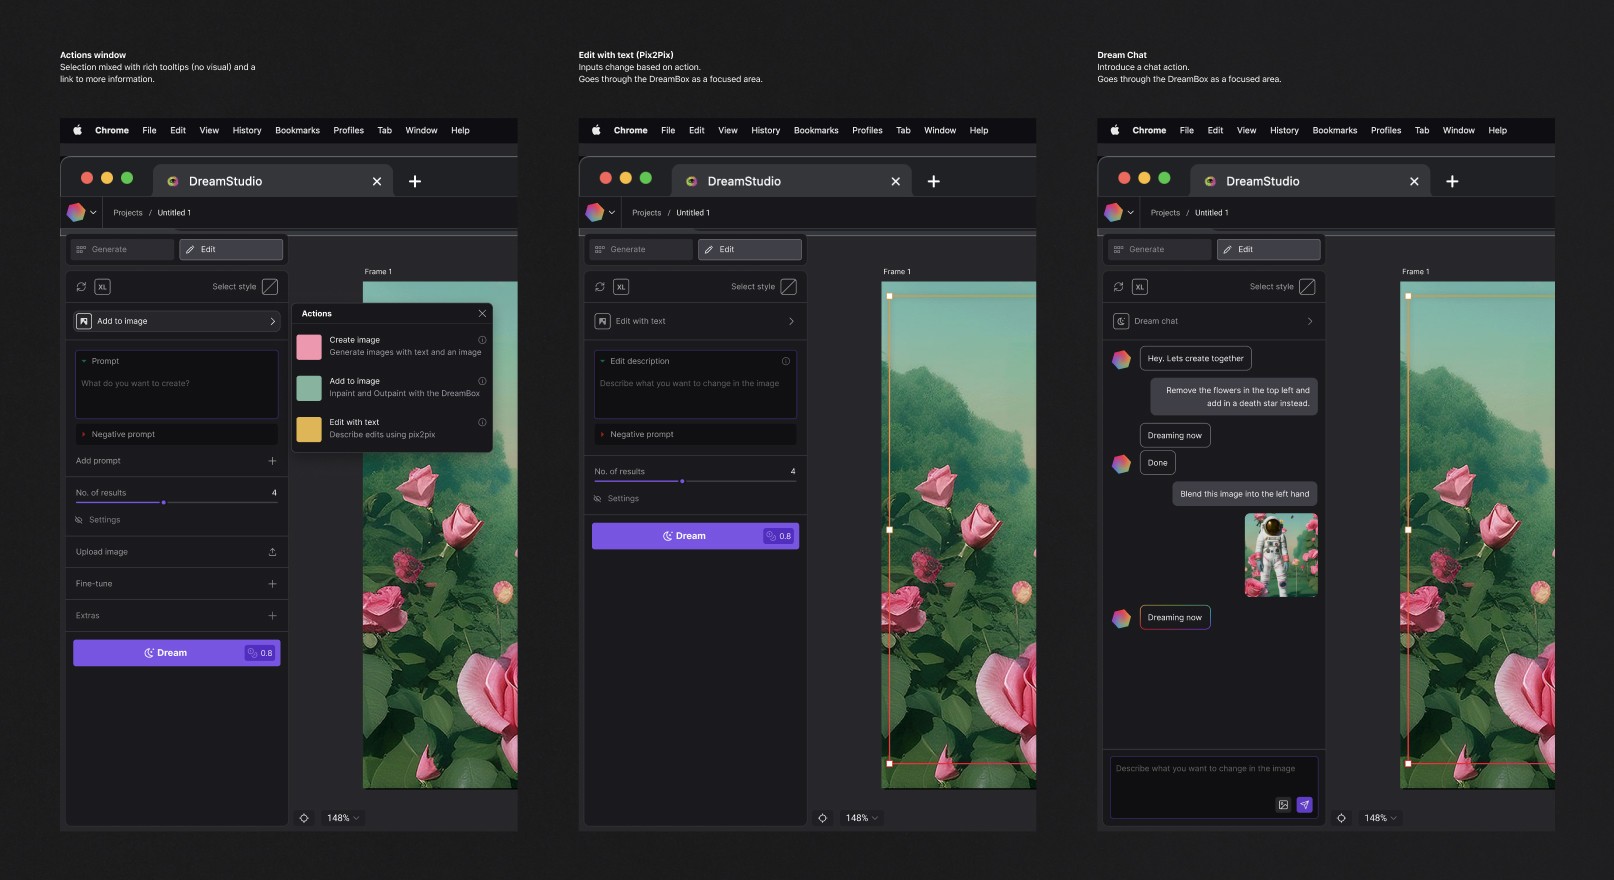
Task: Click the yellow Edit with text swatch
Action: [310, 429]
